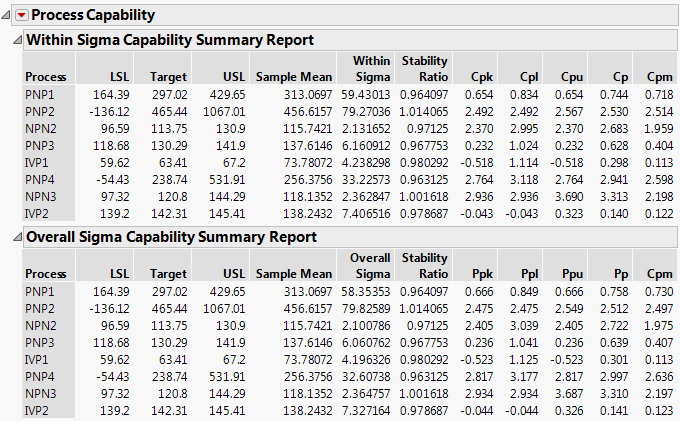Click the Stability Ratio header in Within table
680x421 pixels.
coord(424,69)
